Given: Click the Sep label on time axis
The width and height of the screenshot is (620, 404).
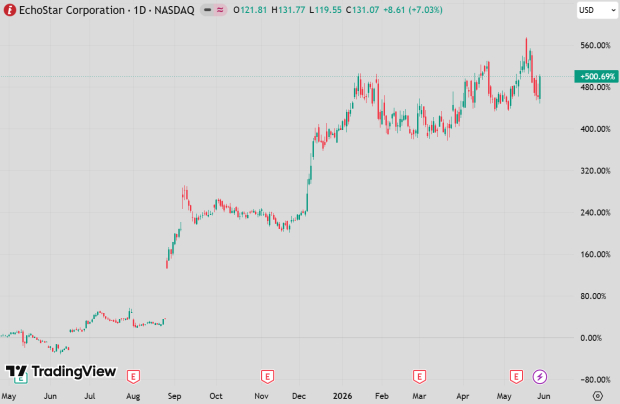Looking at the screenshot, I should 174,396.
